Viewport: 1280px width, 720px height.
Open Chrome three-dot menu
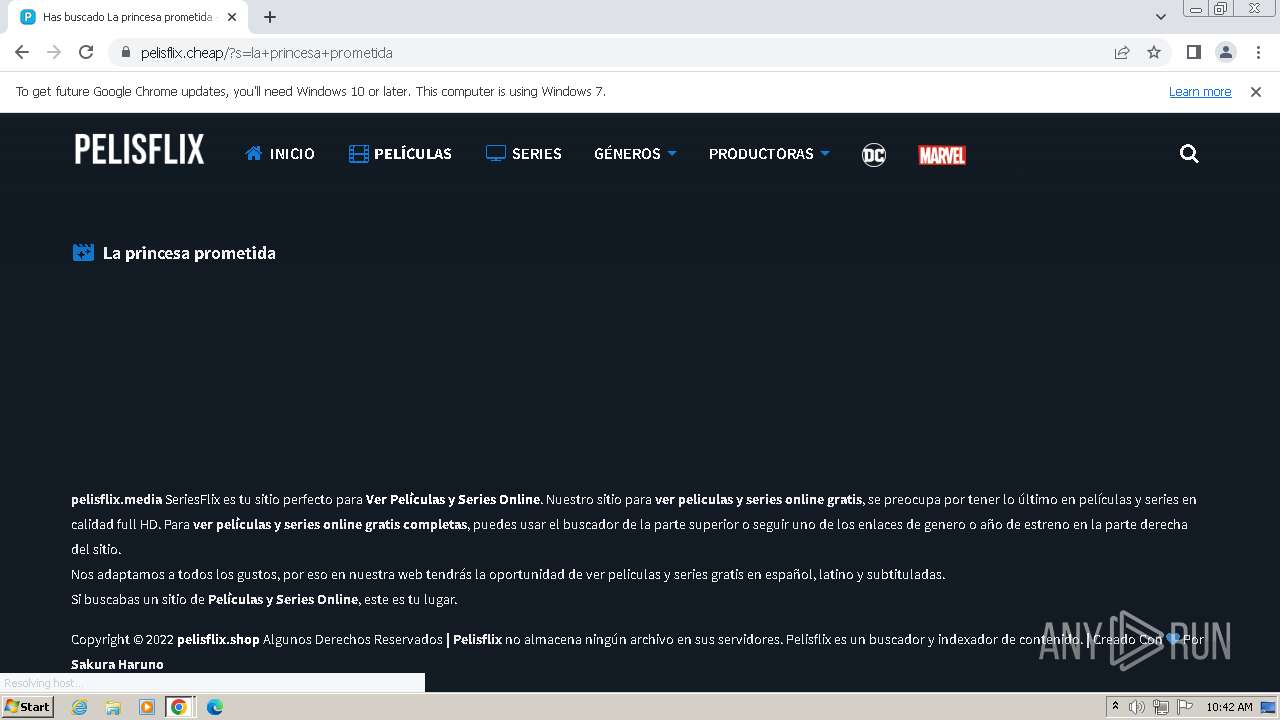click(x=1258, y=53)
